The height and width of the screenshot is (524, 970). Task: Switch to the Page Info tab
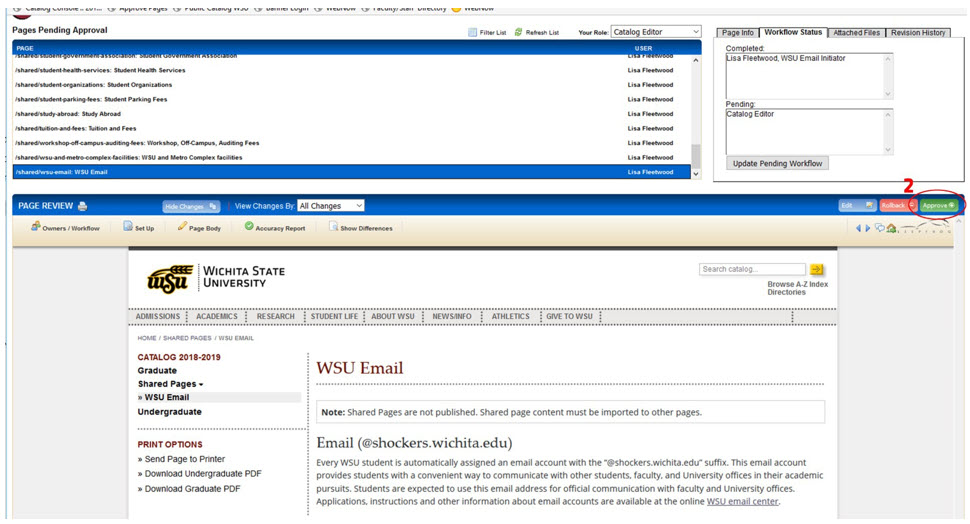click(737, 33)
